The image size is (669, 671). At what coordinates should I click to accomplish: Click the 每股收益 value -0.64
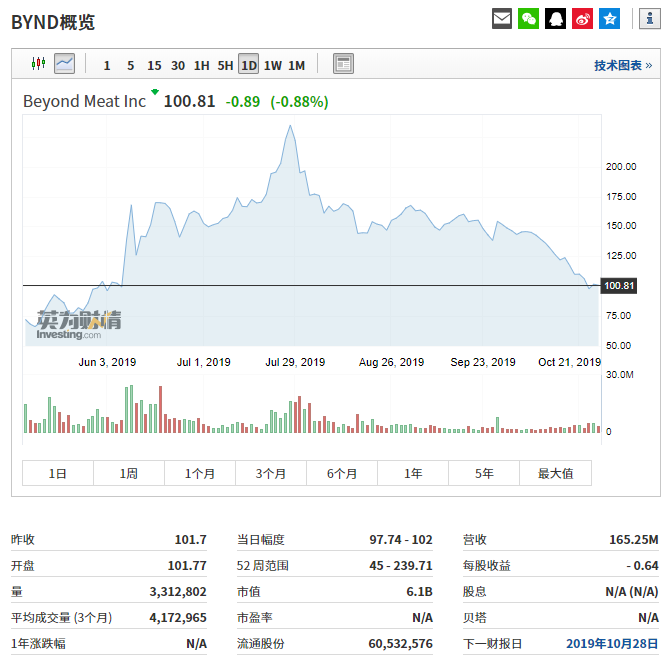642,565
